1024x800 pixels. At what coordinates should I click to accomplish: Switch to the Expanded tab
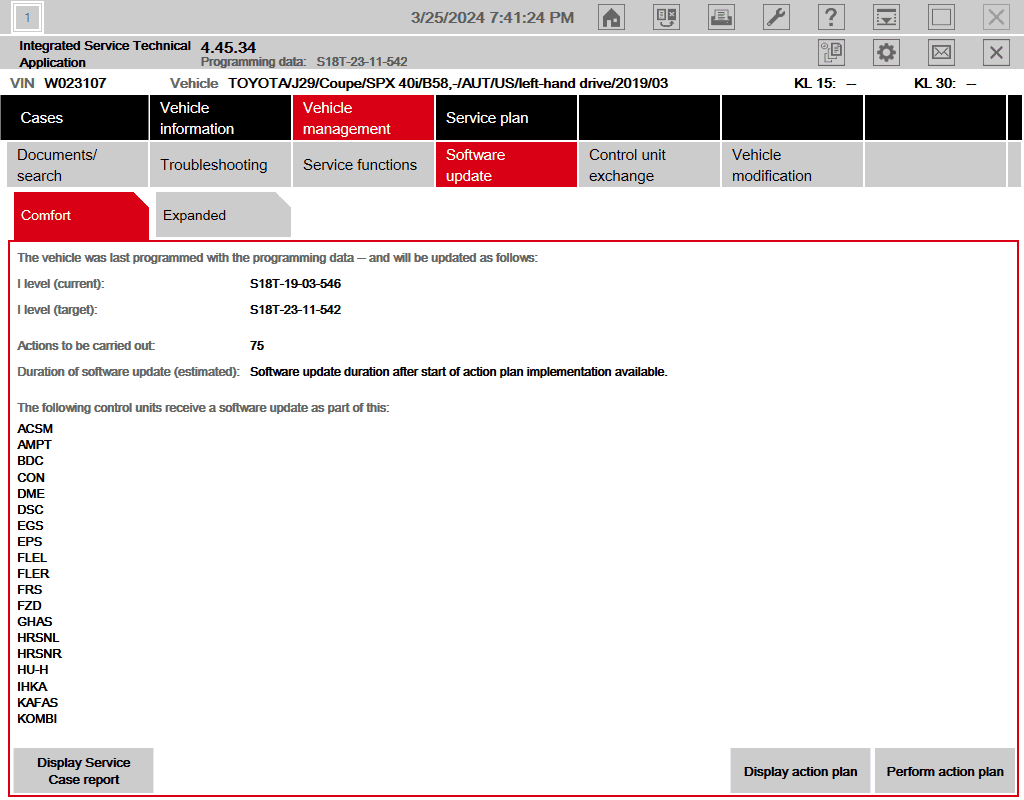click(223, 215)
